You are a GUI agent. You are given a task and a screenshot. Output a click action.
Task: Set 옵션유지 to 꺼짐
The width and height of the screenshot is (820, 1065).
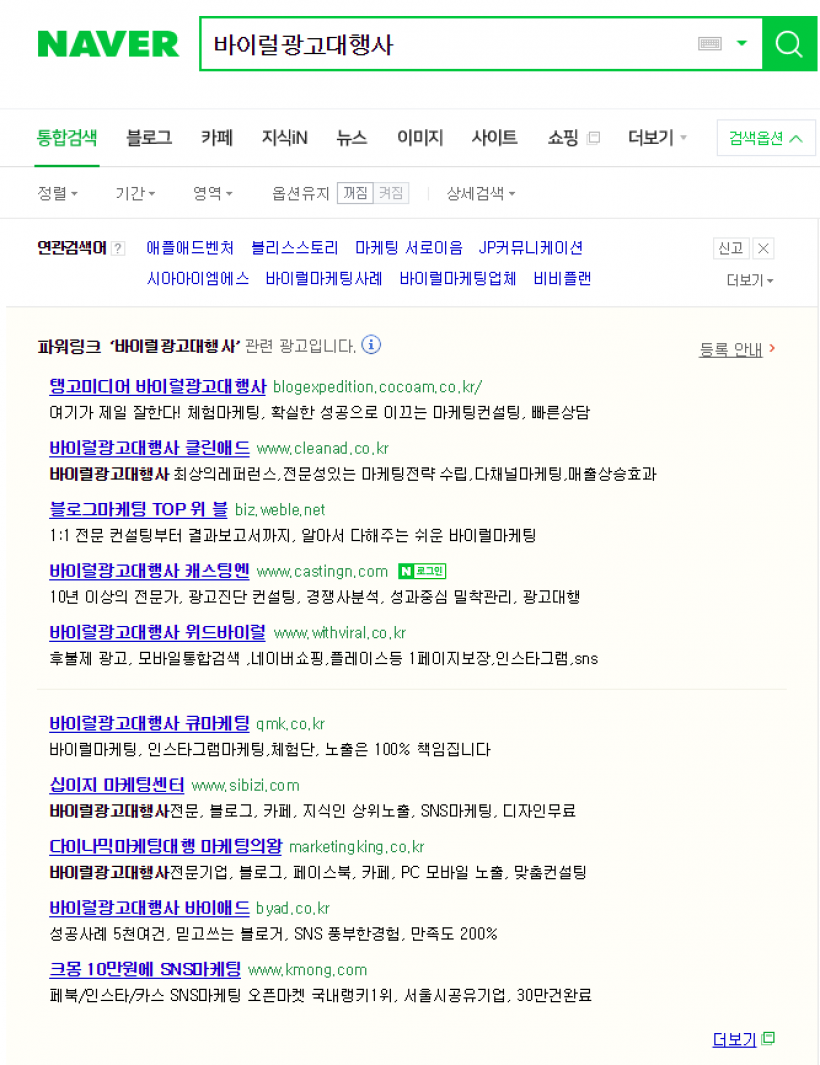355,193
